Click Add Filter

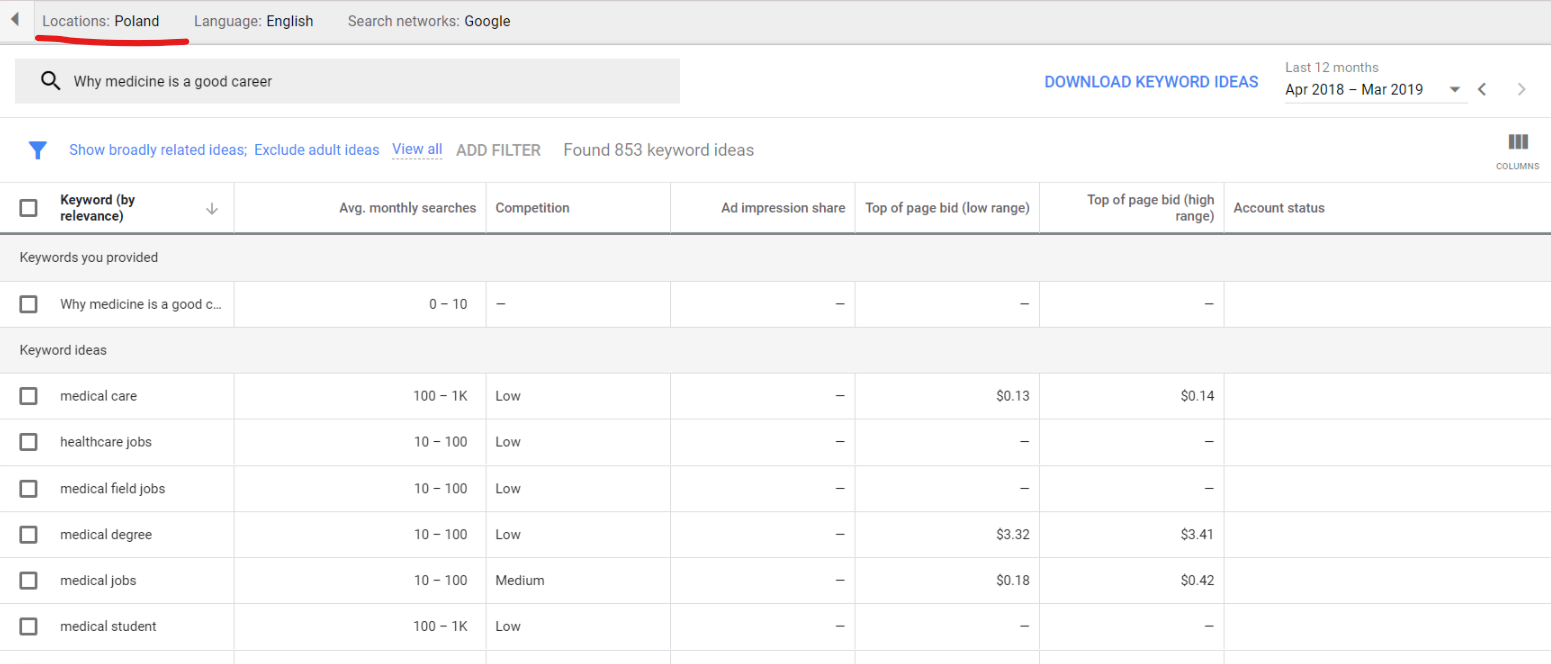pyautogui.click(x=498, y=150)
